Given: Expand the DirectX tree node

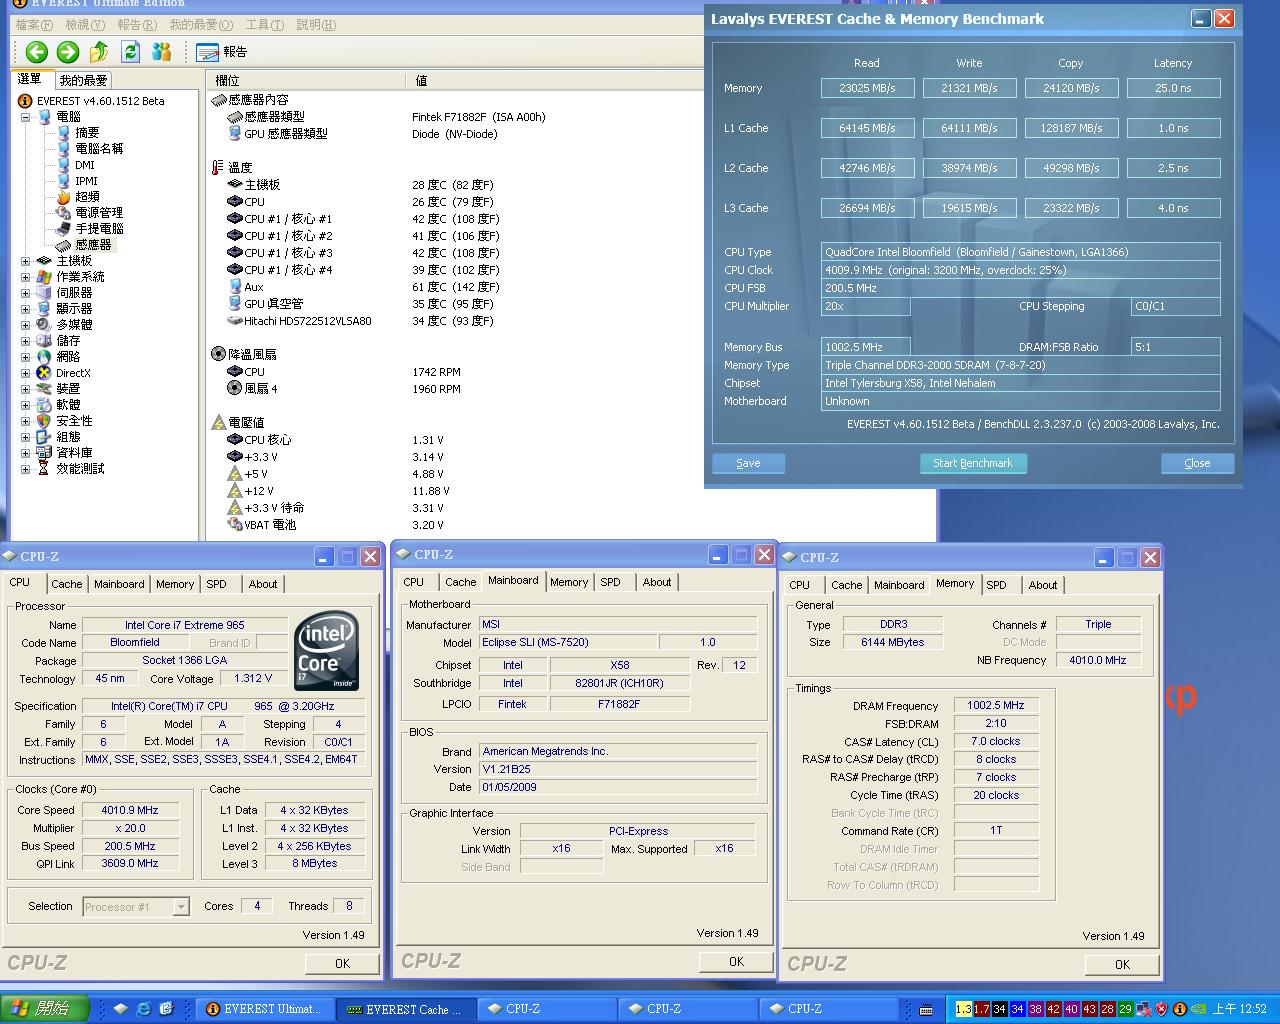Looking at the screenshot, I should (x=26, y=373).
